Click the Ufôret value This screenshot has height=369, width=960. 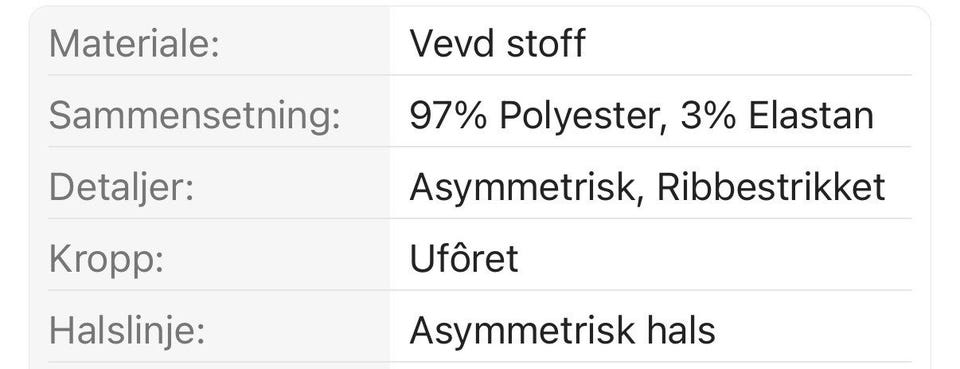[x=463, y=258]
